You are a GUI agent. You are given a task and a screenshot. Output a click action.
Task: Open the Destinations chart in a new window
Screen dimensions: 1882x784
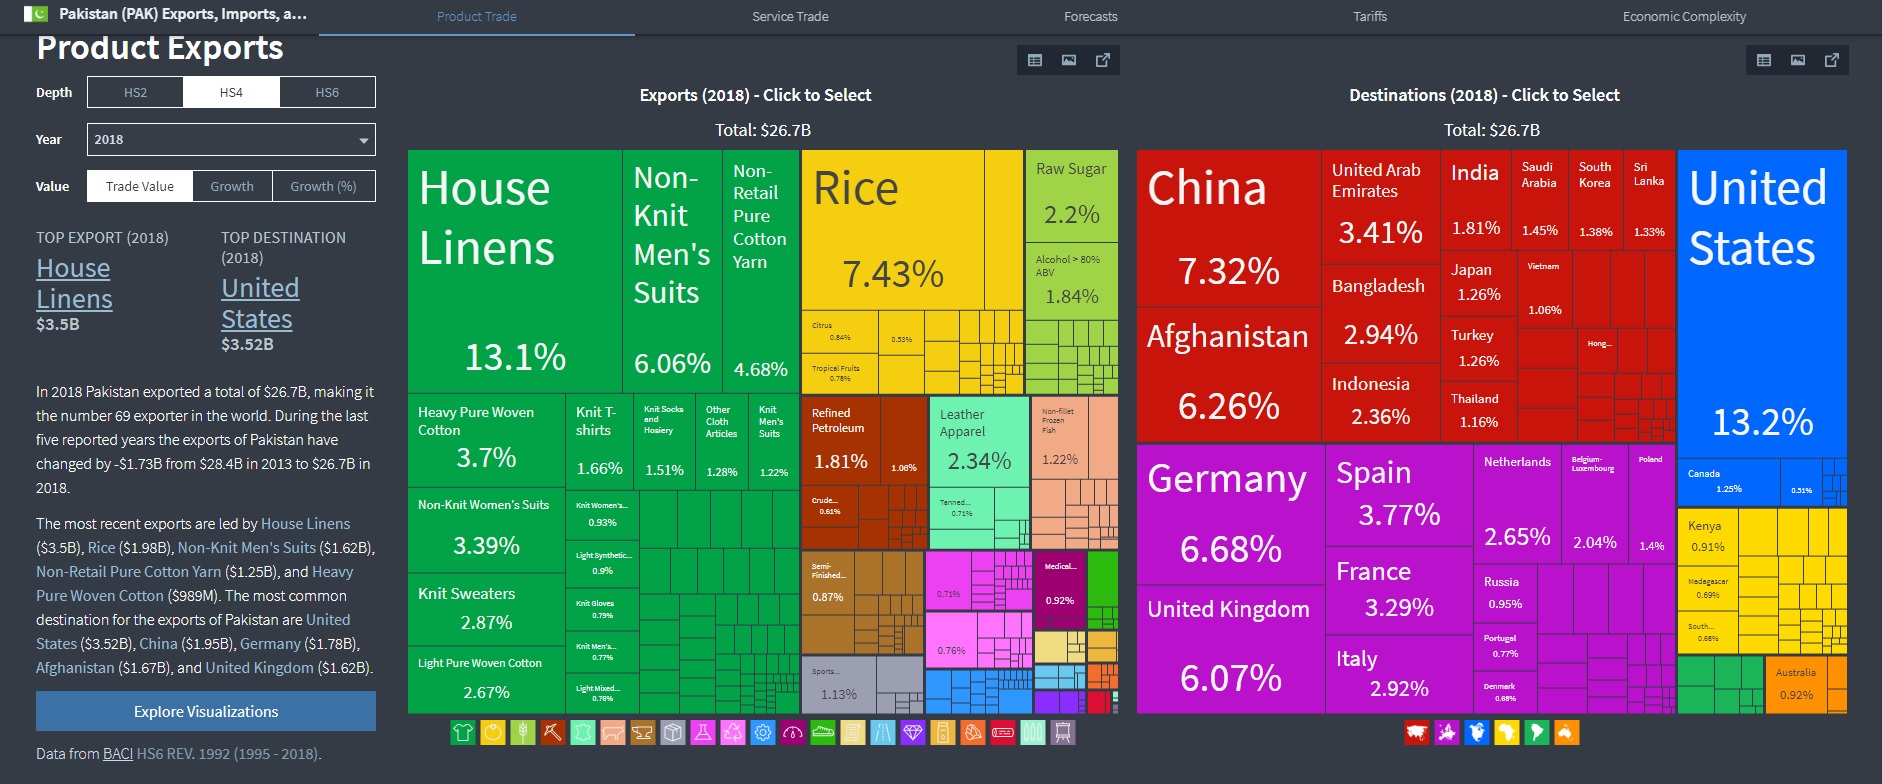[1832, 60]
